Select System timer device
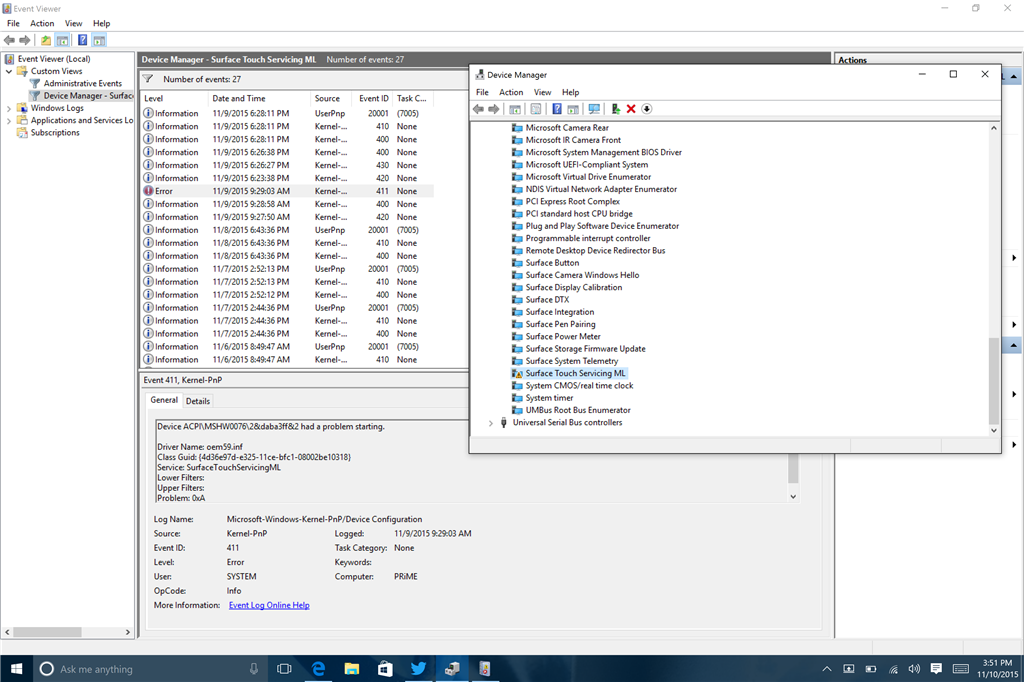The image size is (1024, 682). (549, 398)
